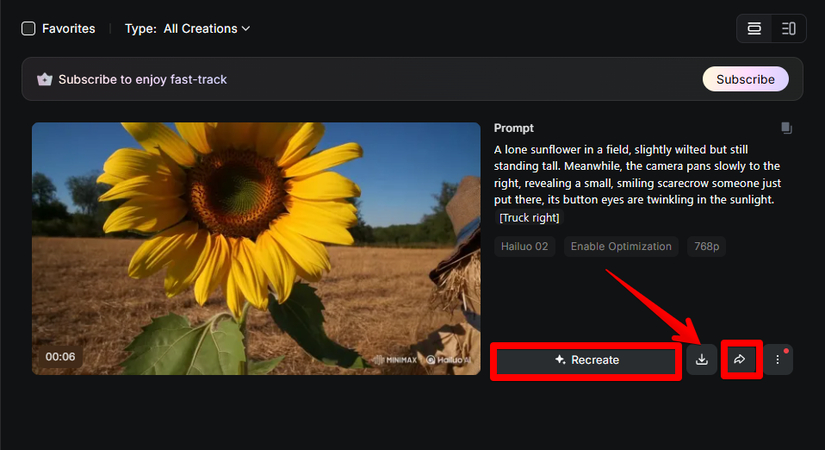The width and height of the screenshot is (825, 450).
Task: Switch to the detail panel layout view
Action: [788, 28]
